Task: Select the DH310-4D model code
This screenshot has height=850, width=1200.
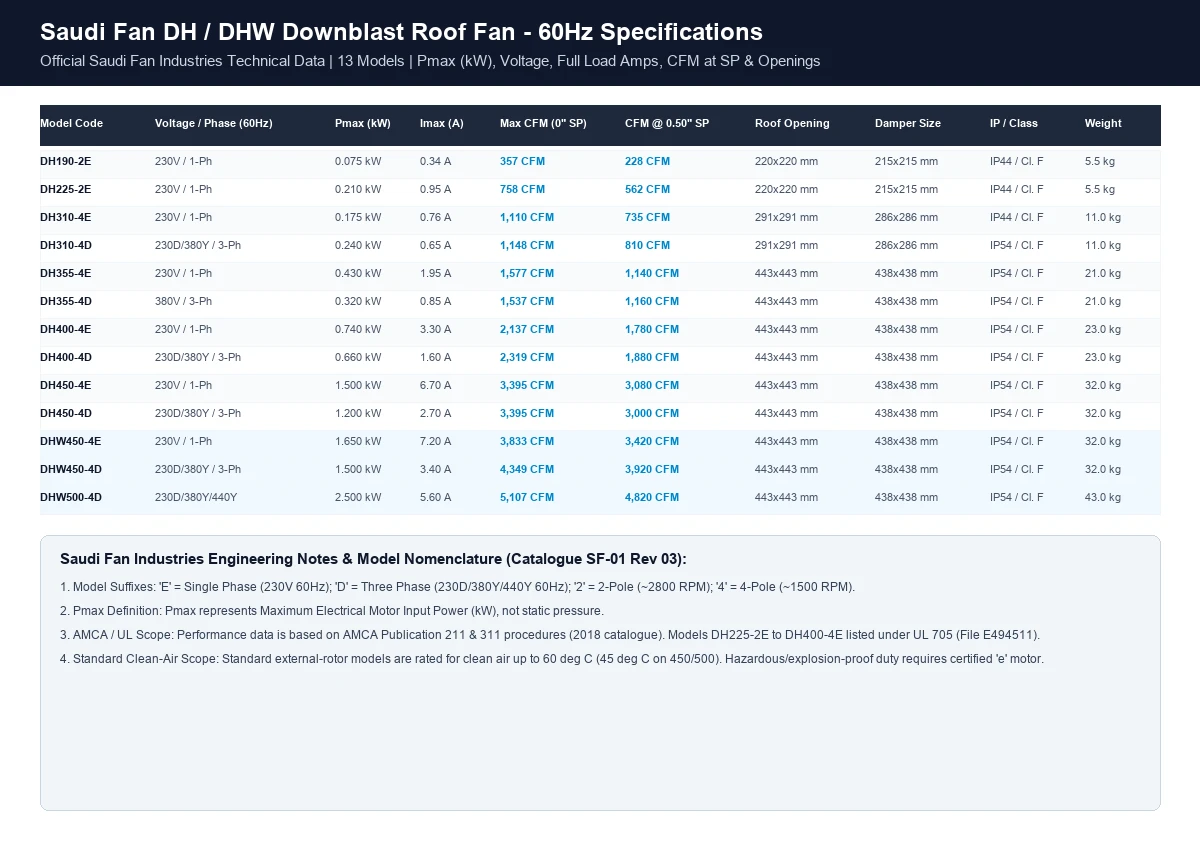Action: pos(66,245)
